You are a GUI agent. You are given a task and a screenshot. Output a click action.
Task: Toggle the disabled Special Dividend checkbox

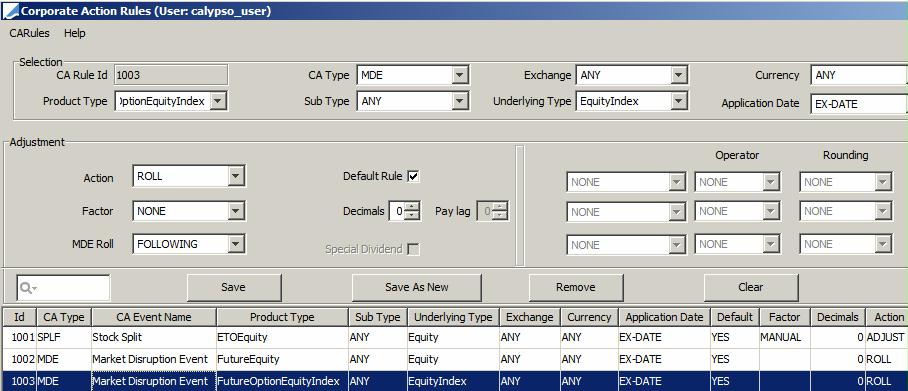pos(413,249)
